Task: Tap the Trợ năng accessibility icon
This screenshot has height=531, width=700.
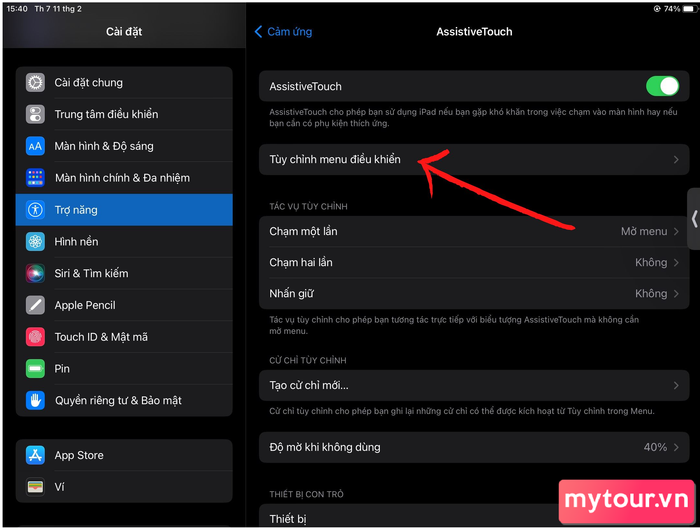Action: (35, 209)
